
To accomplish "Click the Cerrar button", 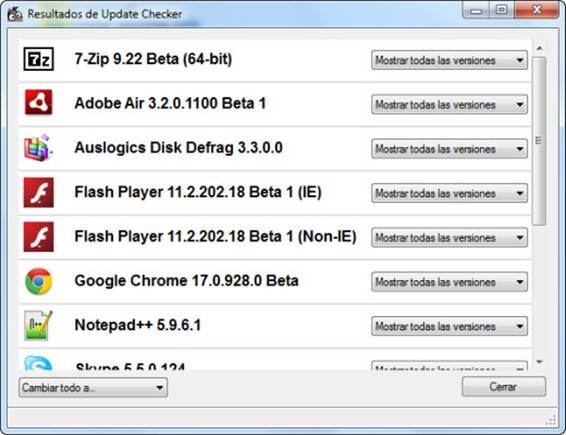I will (504, 387).
